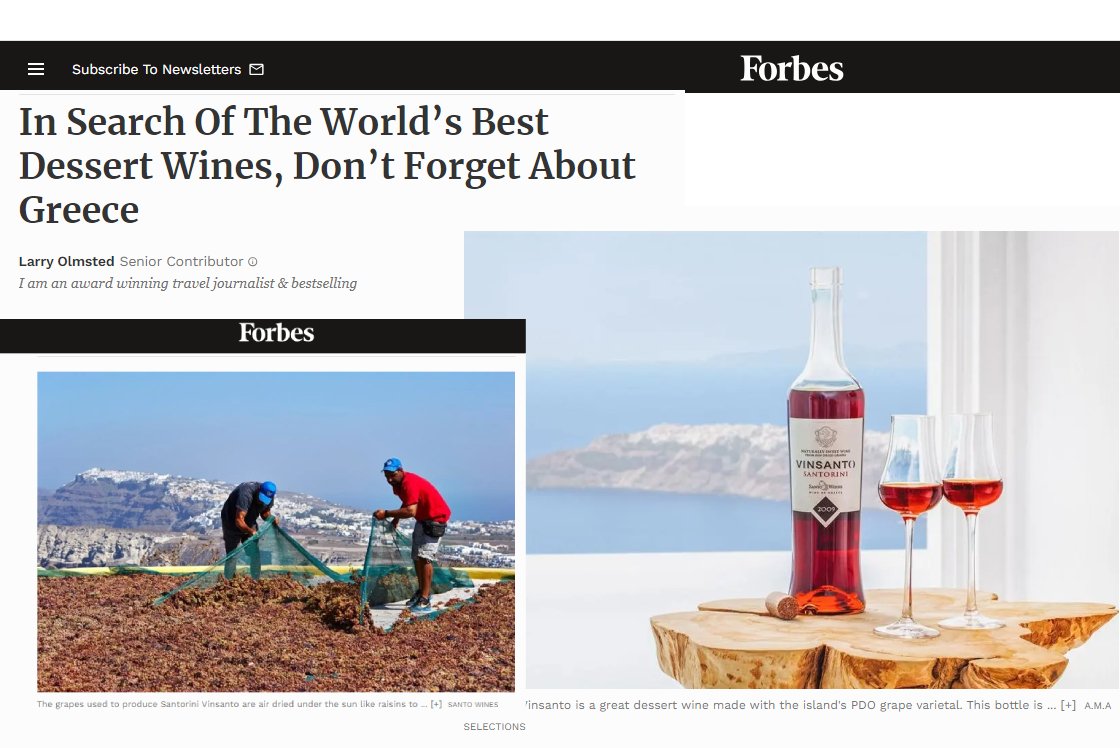Click the article headline about dessert wines
This screenshot has height=748, width=1120.
[x=327, y=165]
